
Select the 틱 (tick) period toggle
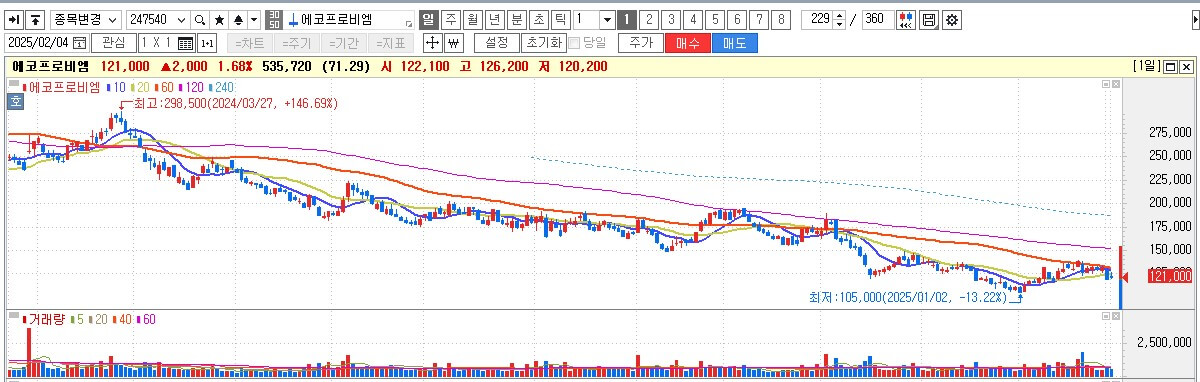(x=560, y=20)
